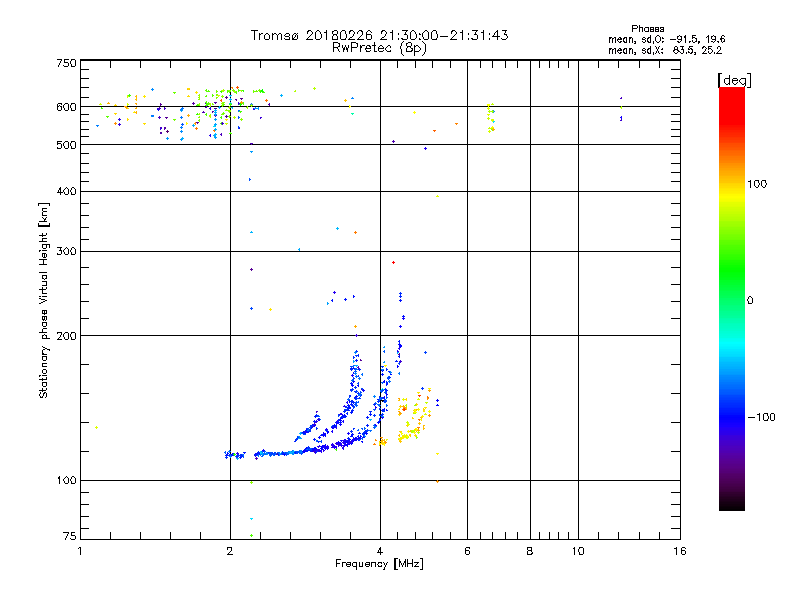The height and width of the screenshot is (600, 800).
Task: Click the mean, sd,O phase statistics text
Action: point(666,39)
